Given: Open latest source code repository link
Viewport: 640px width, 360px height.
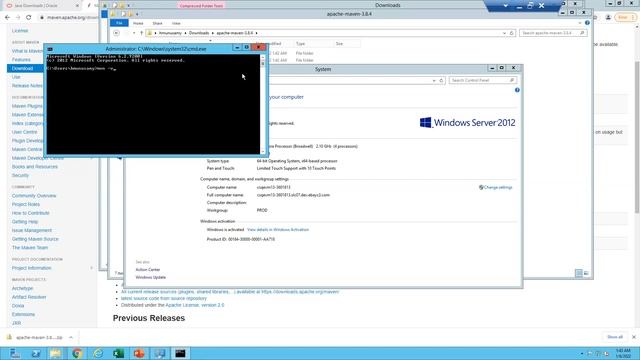Looking at the screenshot, I should [x=164, y=298].
